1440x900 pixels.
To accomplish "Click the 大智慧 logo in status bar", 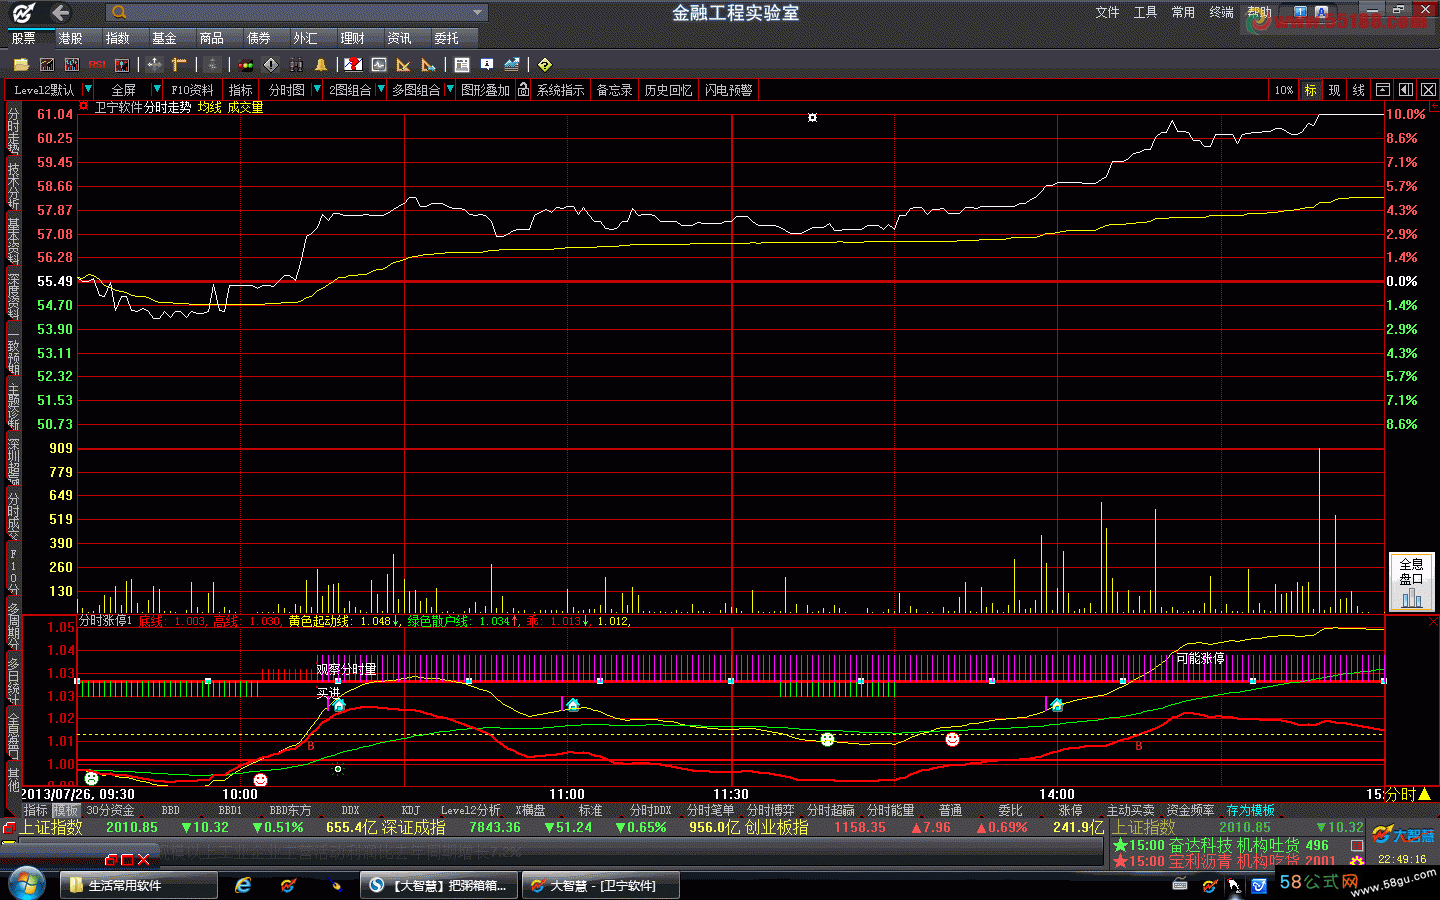I will coord(1403,835).
